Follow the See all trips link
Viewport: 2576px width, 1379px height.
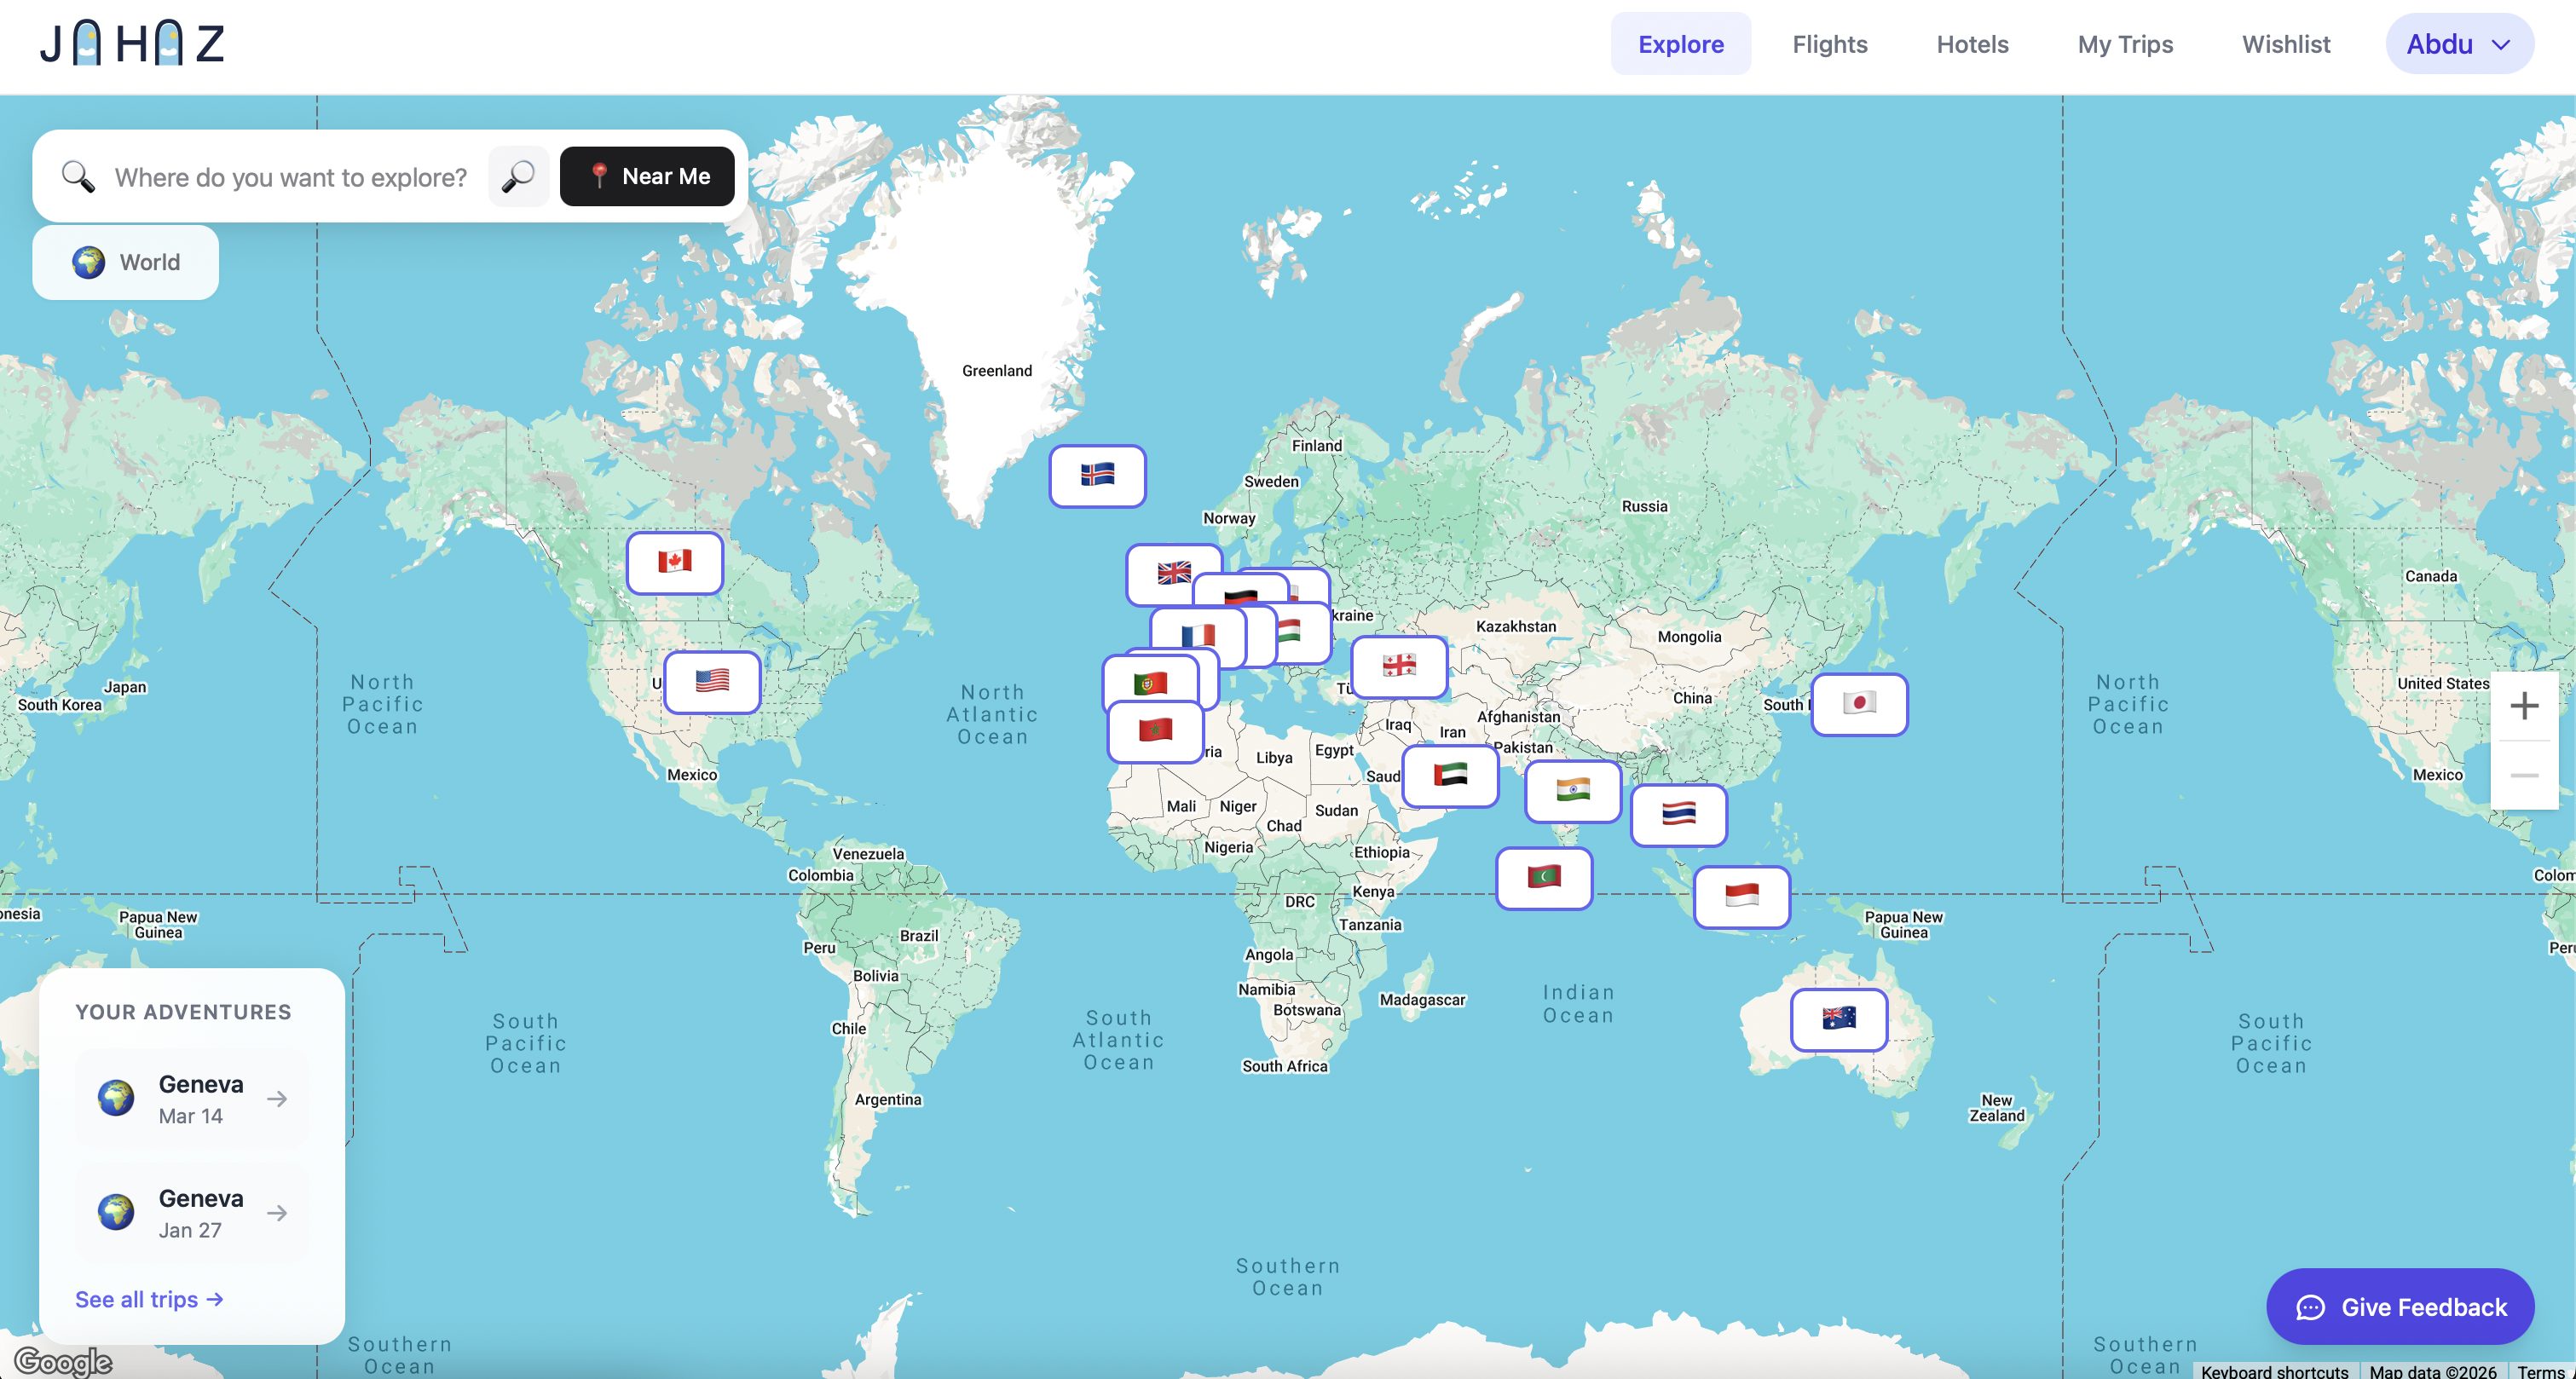148,1298
